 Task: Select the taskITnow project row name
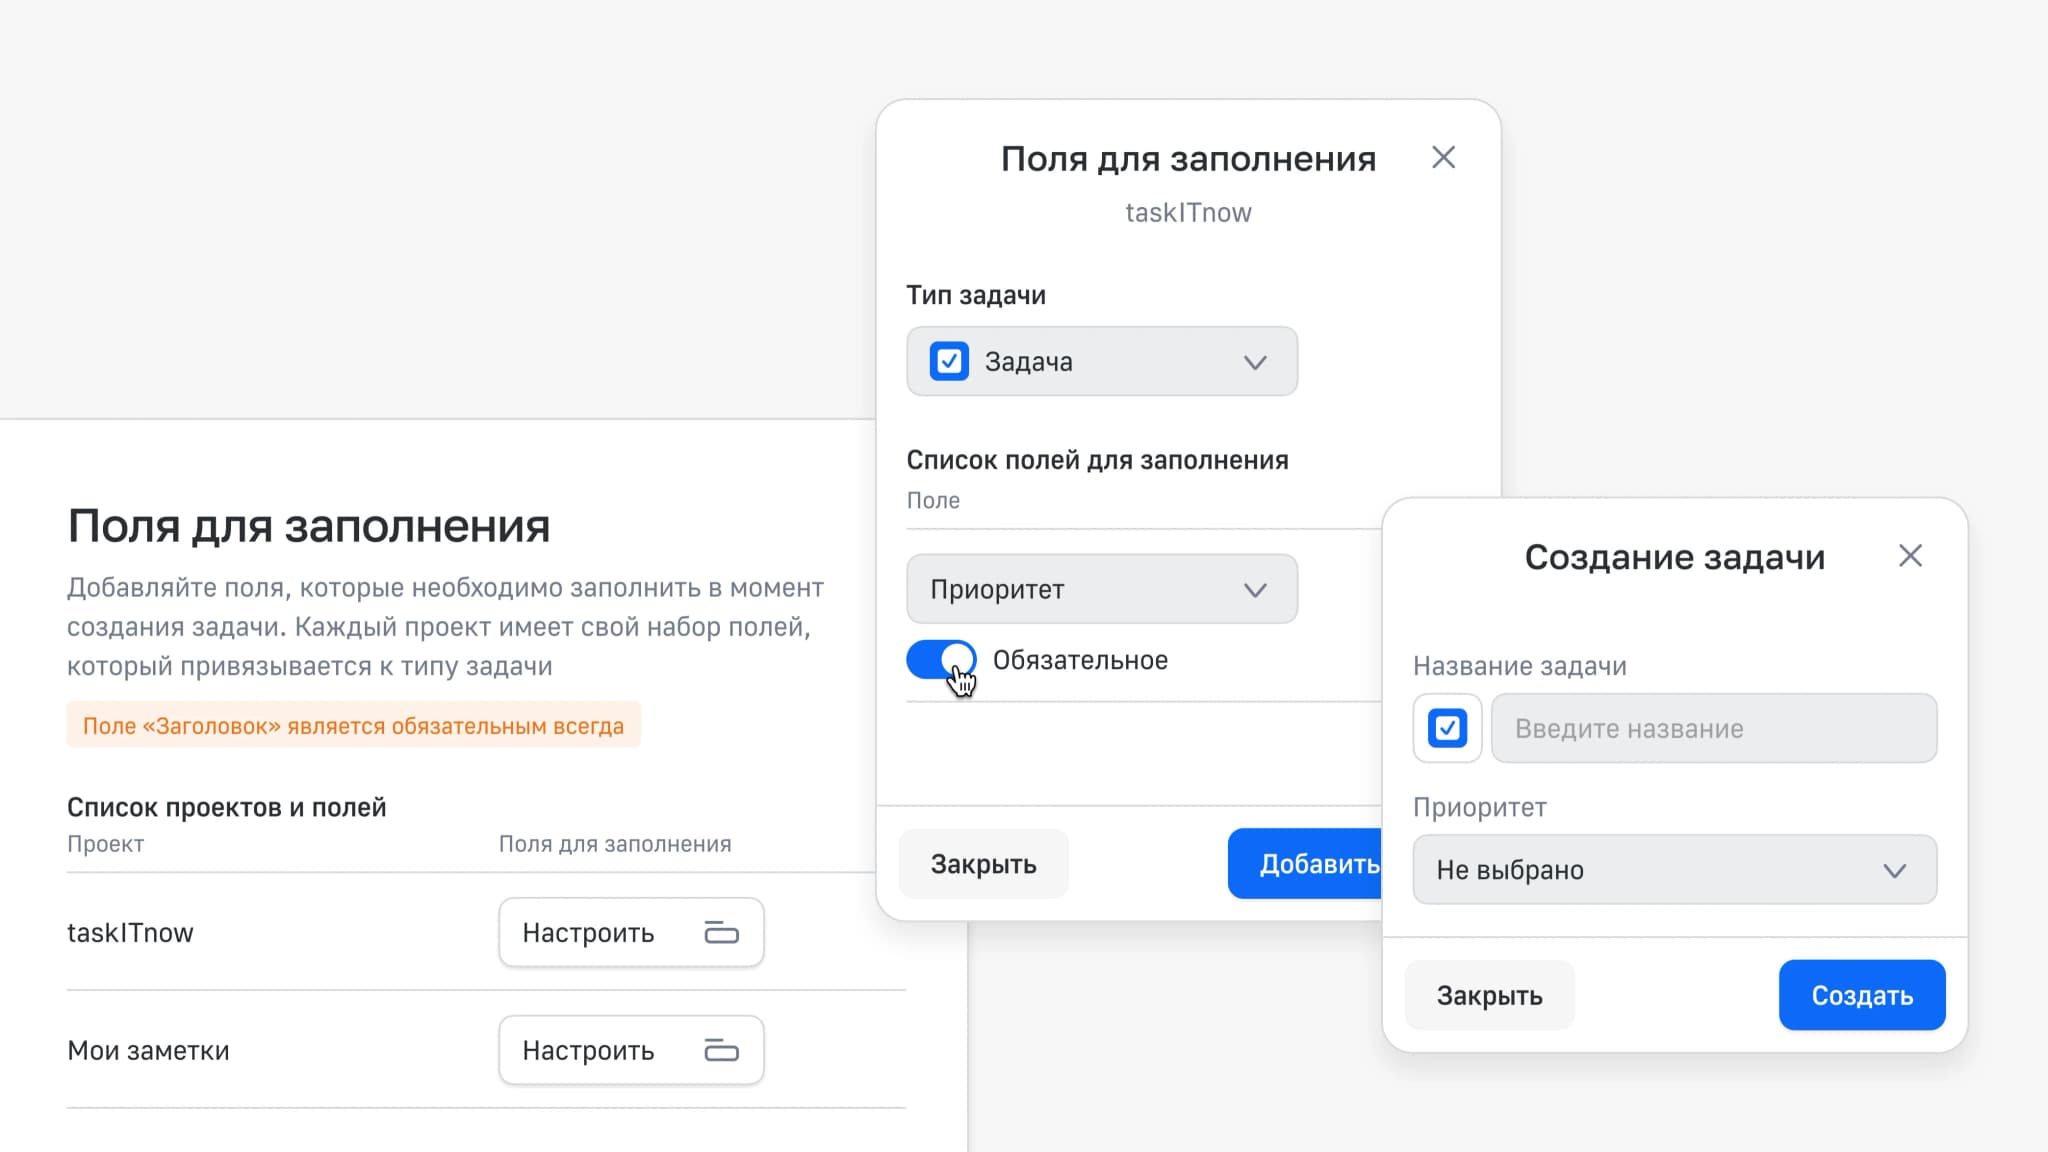click(130, 933)
